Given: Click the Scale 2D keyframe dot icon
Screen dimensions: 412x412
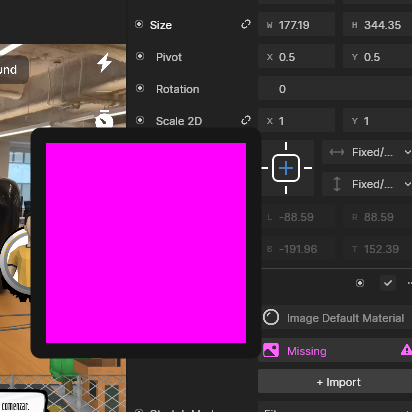Looking at the screenshot, I should pyautogui.click(x=140, y=120).
